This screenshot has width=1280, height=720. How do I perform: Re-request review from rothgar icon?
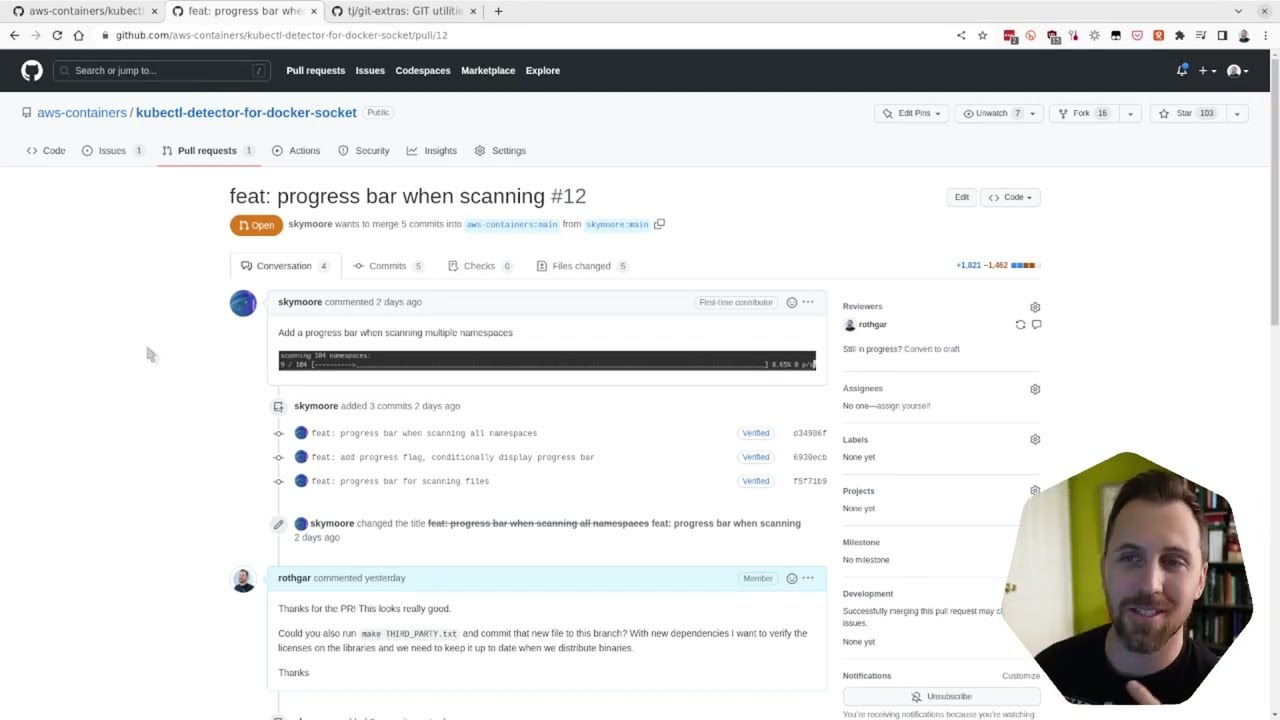tap(1020, 325)
